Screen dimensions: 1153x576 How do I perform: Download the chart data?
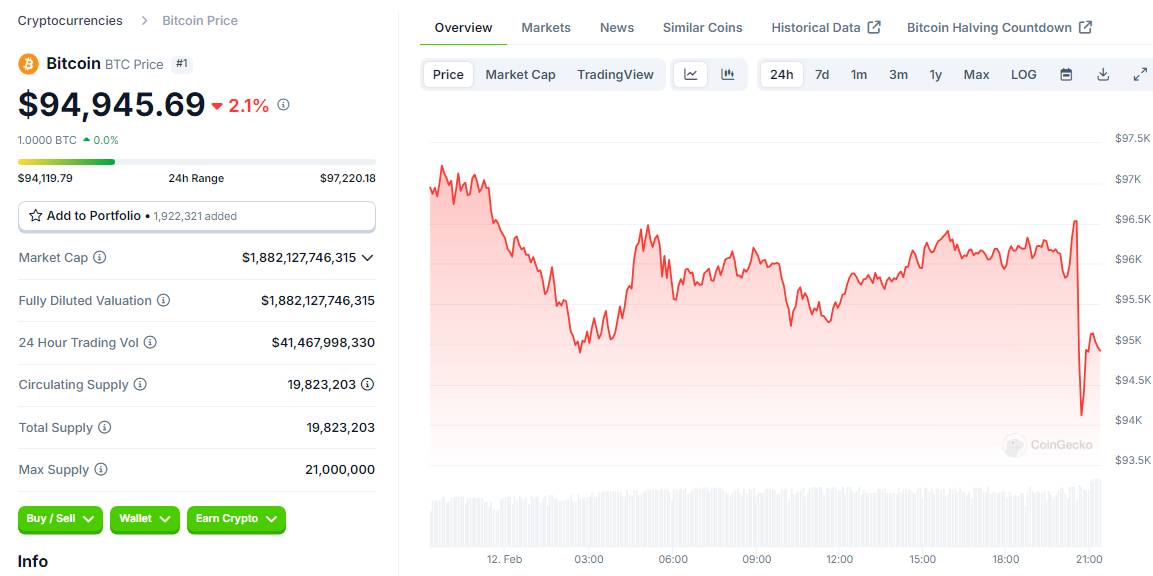click(1103, 74)
